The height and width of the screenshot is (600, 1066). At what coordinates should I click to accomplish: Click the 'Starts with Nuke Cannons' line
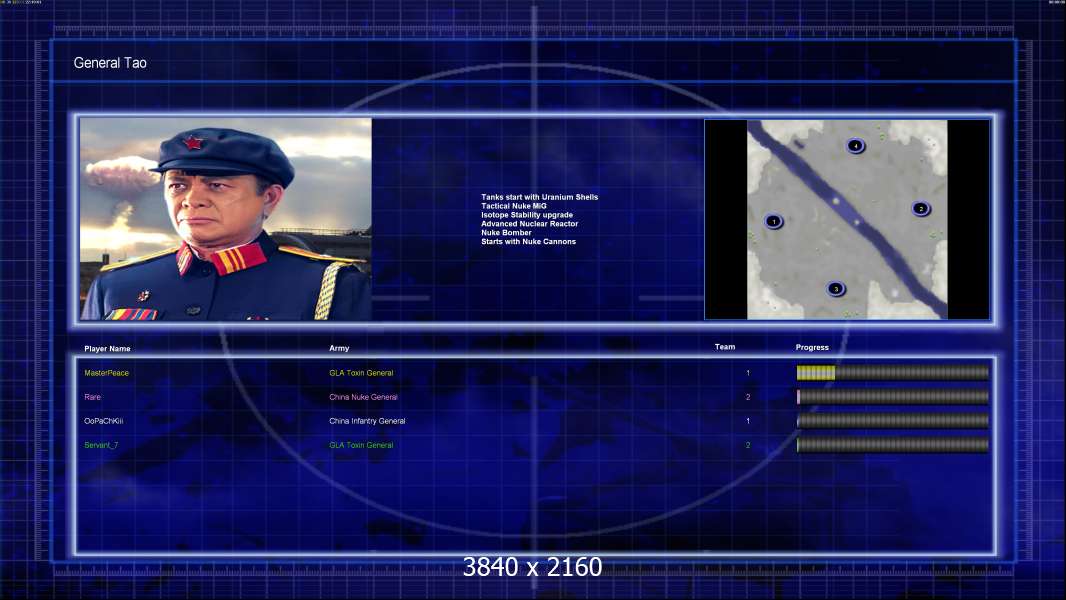point(528,241)
